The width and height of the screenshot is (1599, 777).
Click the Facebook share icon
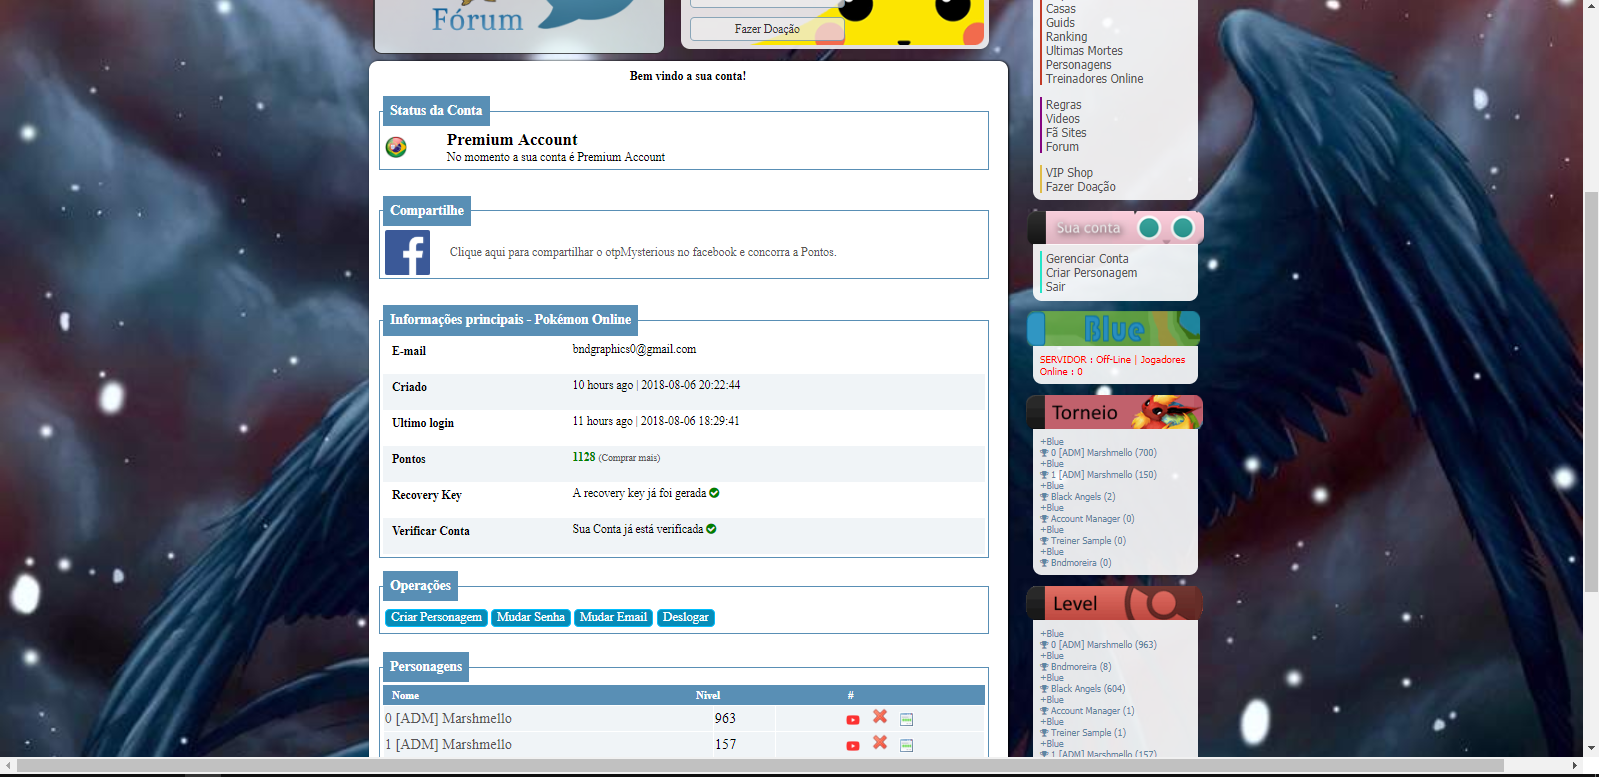407,253
